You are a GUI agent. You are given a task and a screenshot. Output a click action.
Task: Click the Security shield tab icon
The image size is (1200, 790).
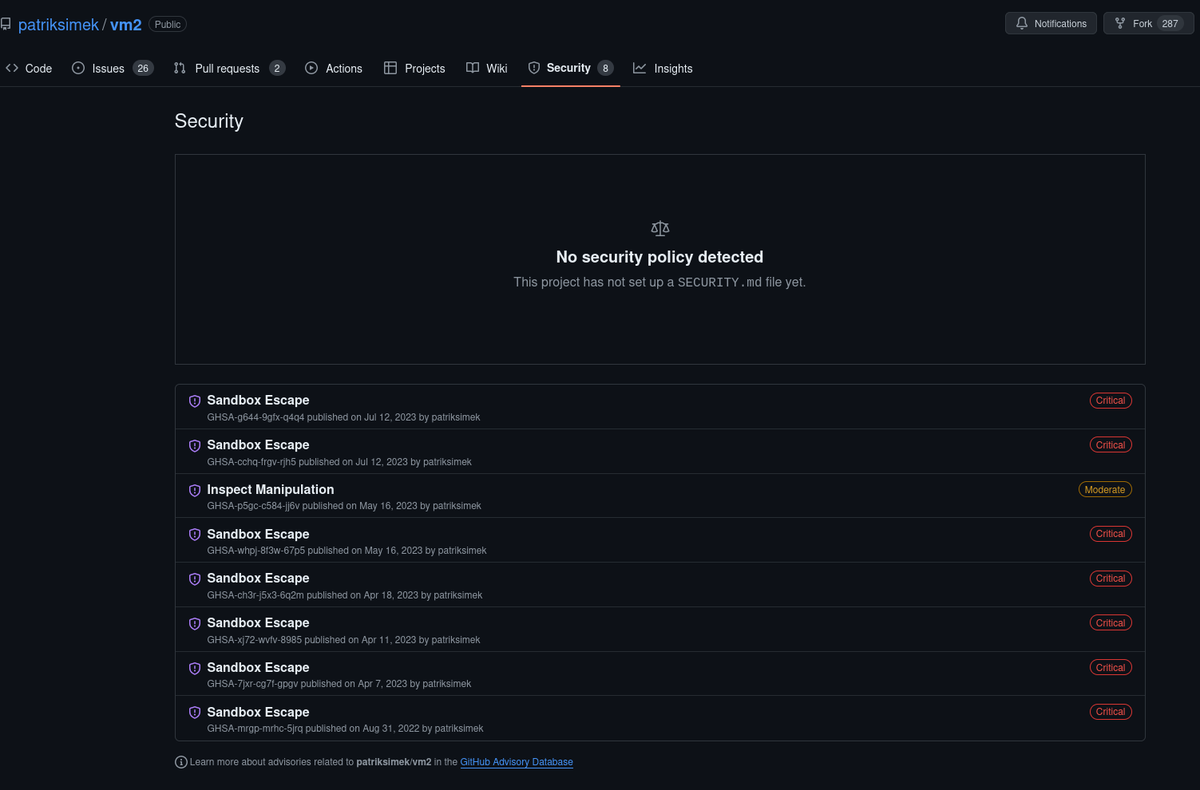pyautogui.click(x=534, y=68)
